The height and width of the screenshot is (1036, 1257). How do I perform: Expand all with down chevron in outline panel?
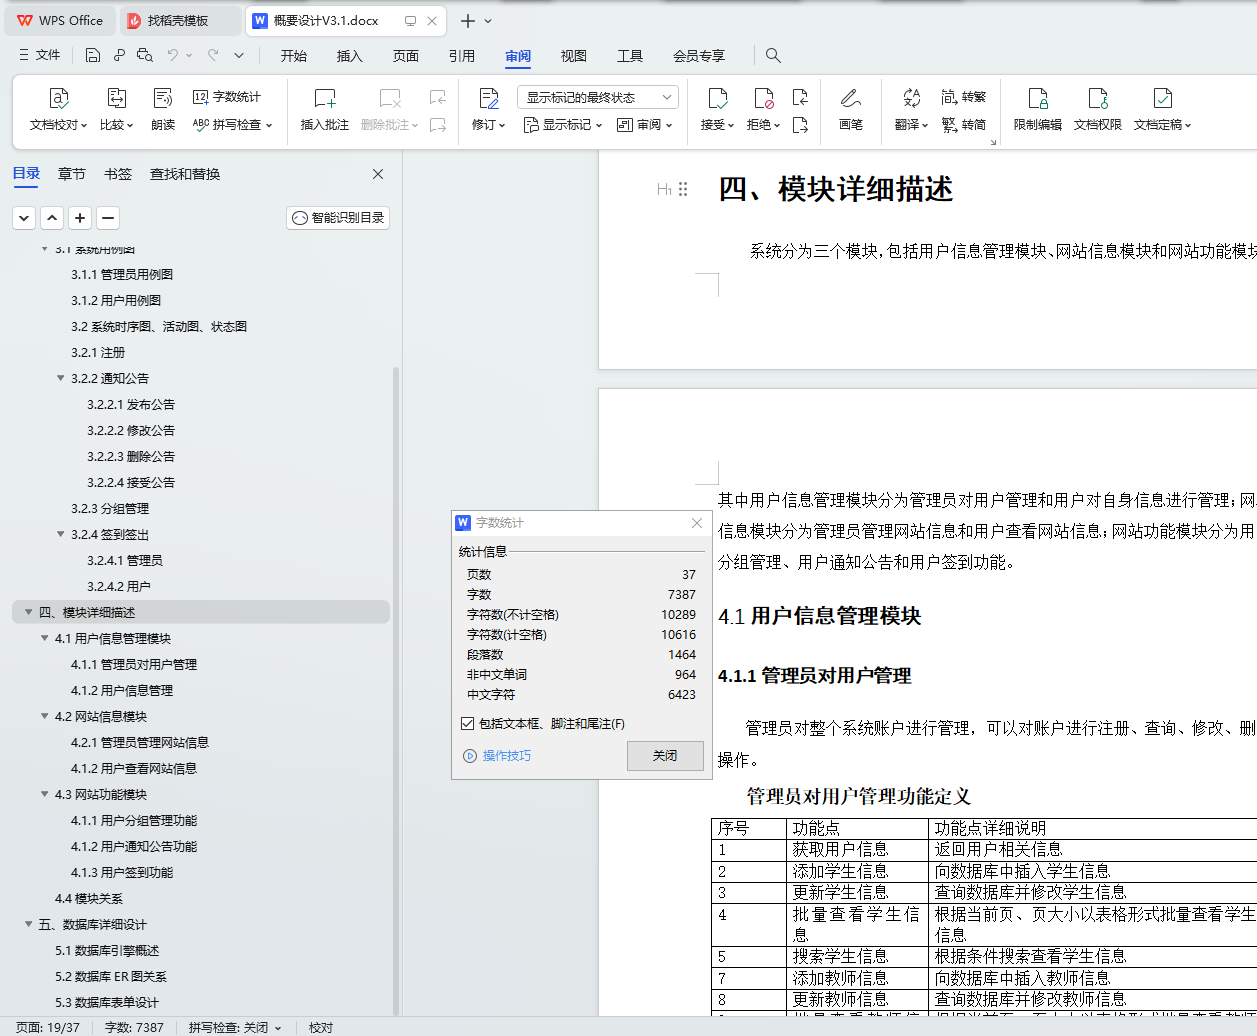(24, 217)
